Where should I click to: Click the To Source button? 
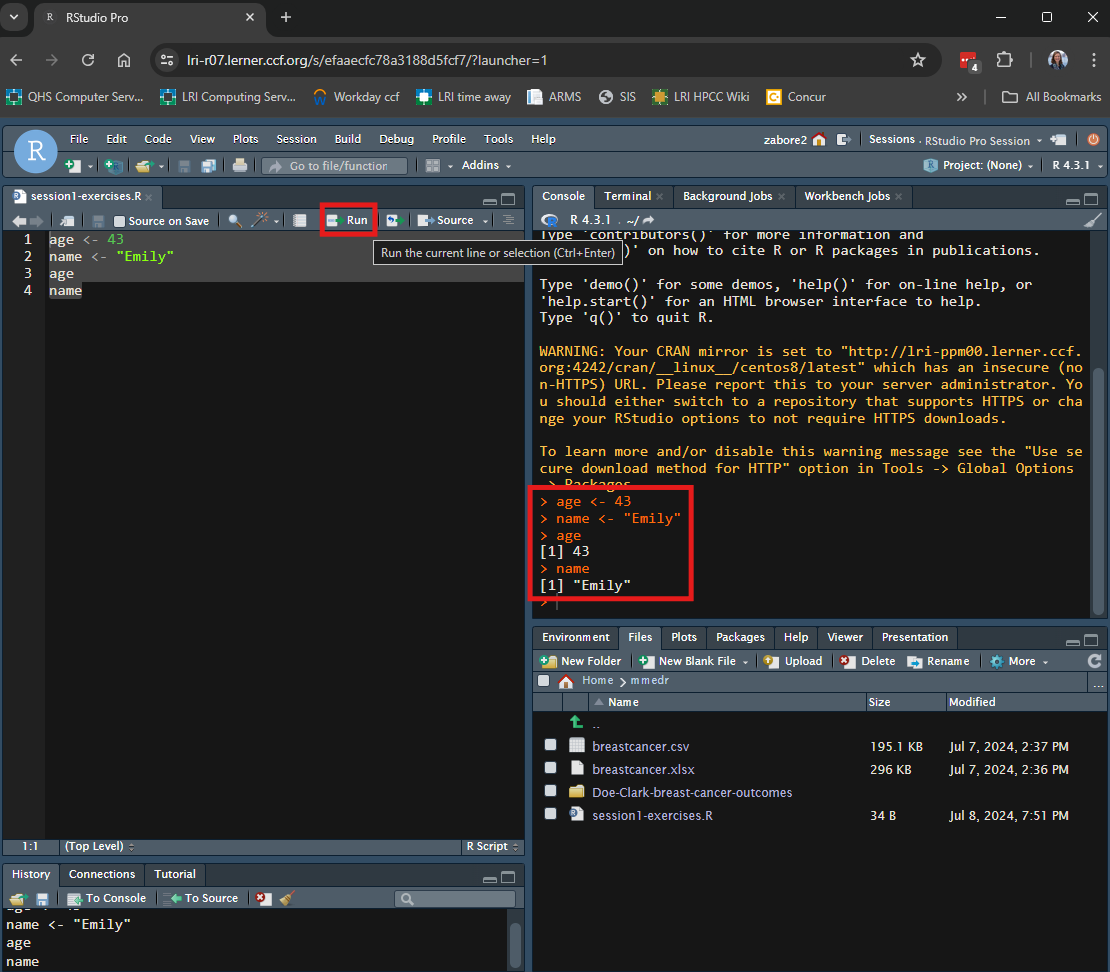tap(202, 898)
